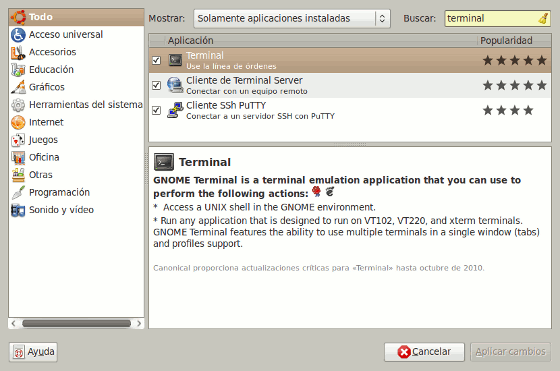Click the Ayuda help button
Screen dimensions: 560x371
click(x=33, y=352)
